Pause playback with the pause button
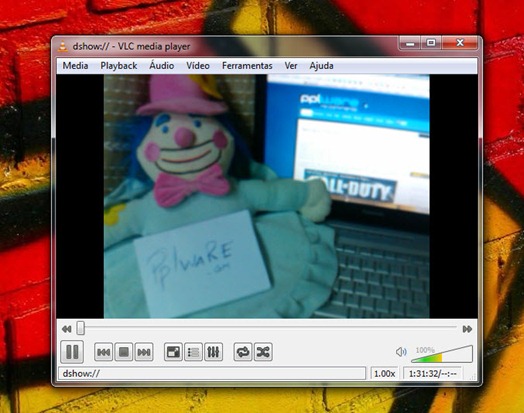The height and width of the screenshot is (413, 524). pos(72,352)
